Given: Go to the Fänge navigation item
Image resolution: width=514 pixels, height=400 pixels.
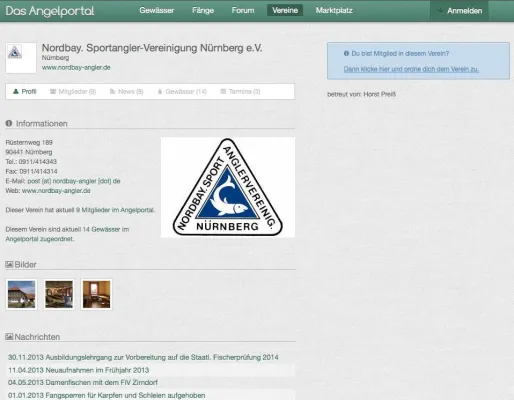Looking at the screenshot, I should click(x=203, y=10).
